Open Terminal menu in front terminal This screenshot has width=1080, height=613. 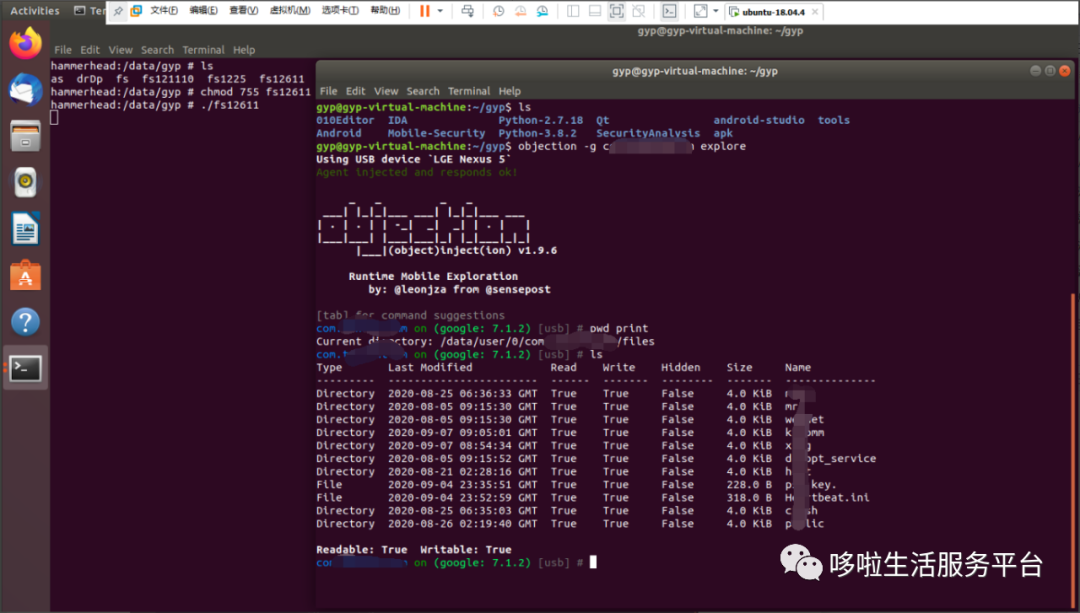click(x=469, y=91)
